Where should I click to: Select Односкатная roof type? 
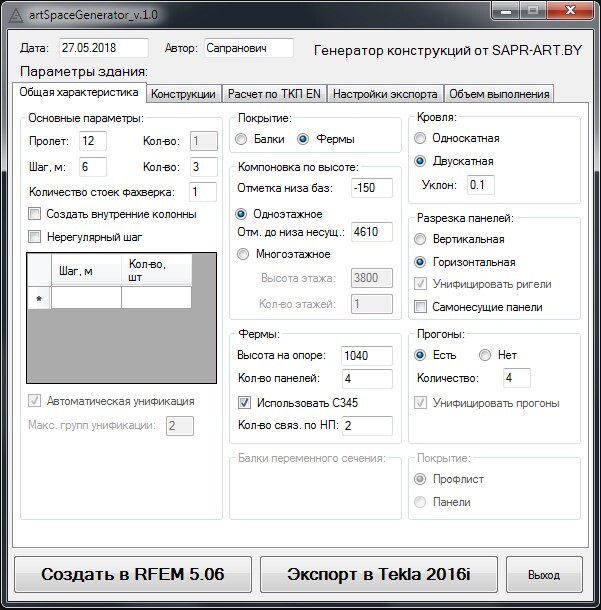[x=420, y=139]
